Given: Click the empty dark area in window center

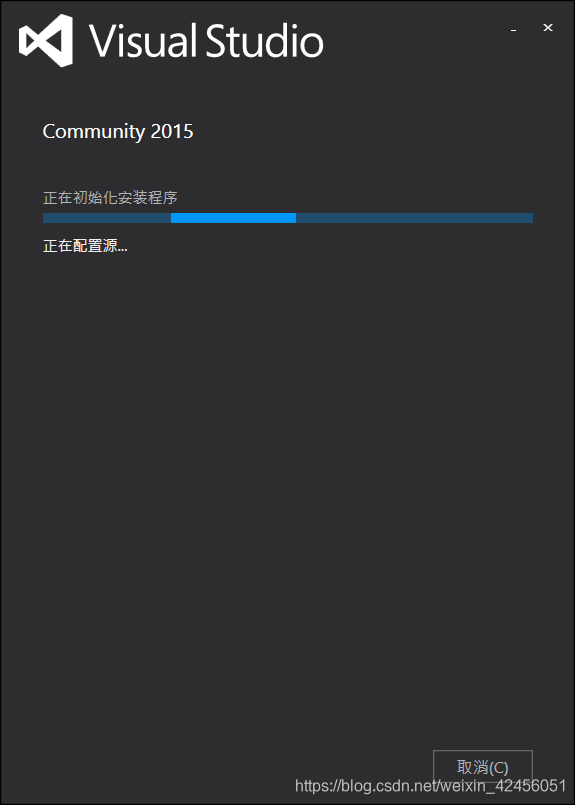Looking at the screenshot, I should tap(288, 462).
